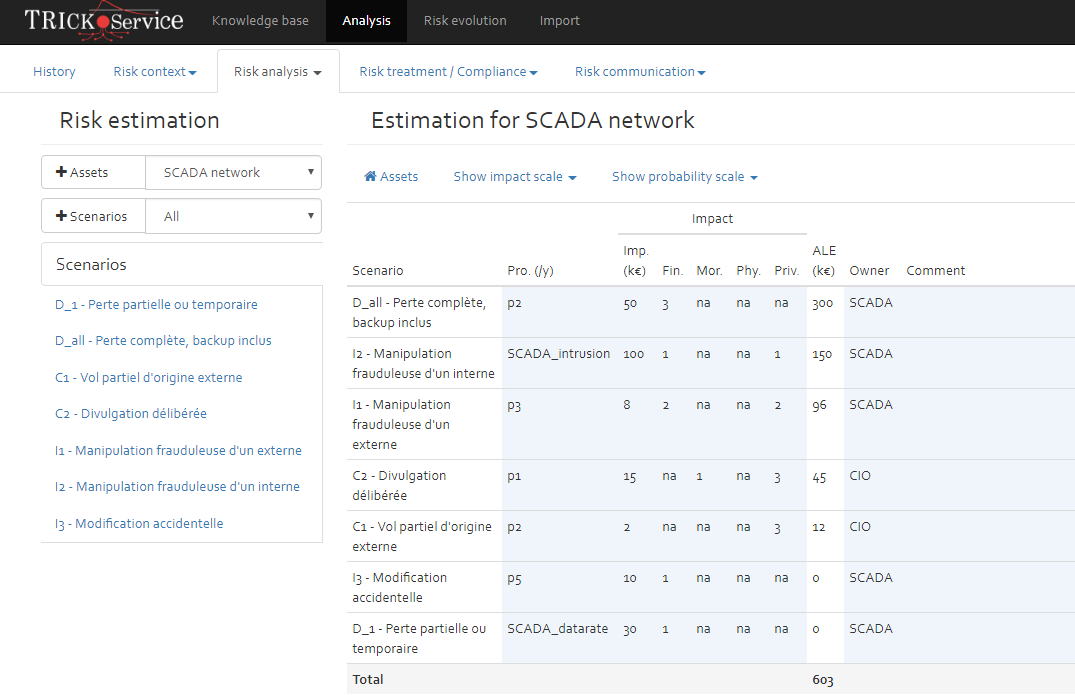1075x695 pixels.
Task: Click SCADA_intrusion probability value
Action: pyautogui.click(x=559, y=354)
